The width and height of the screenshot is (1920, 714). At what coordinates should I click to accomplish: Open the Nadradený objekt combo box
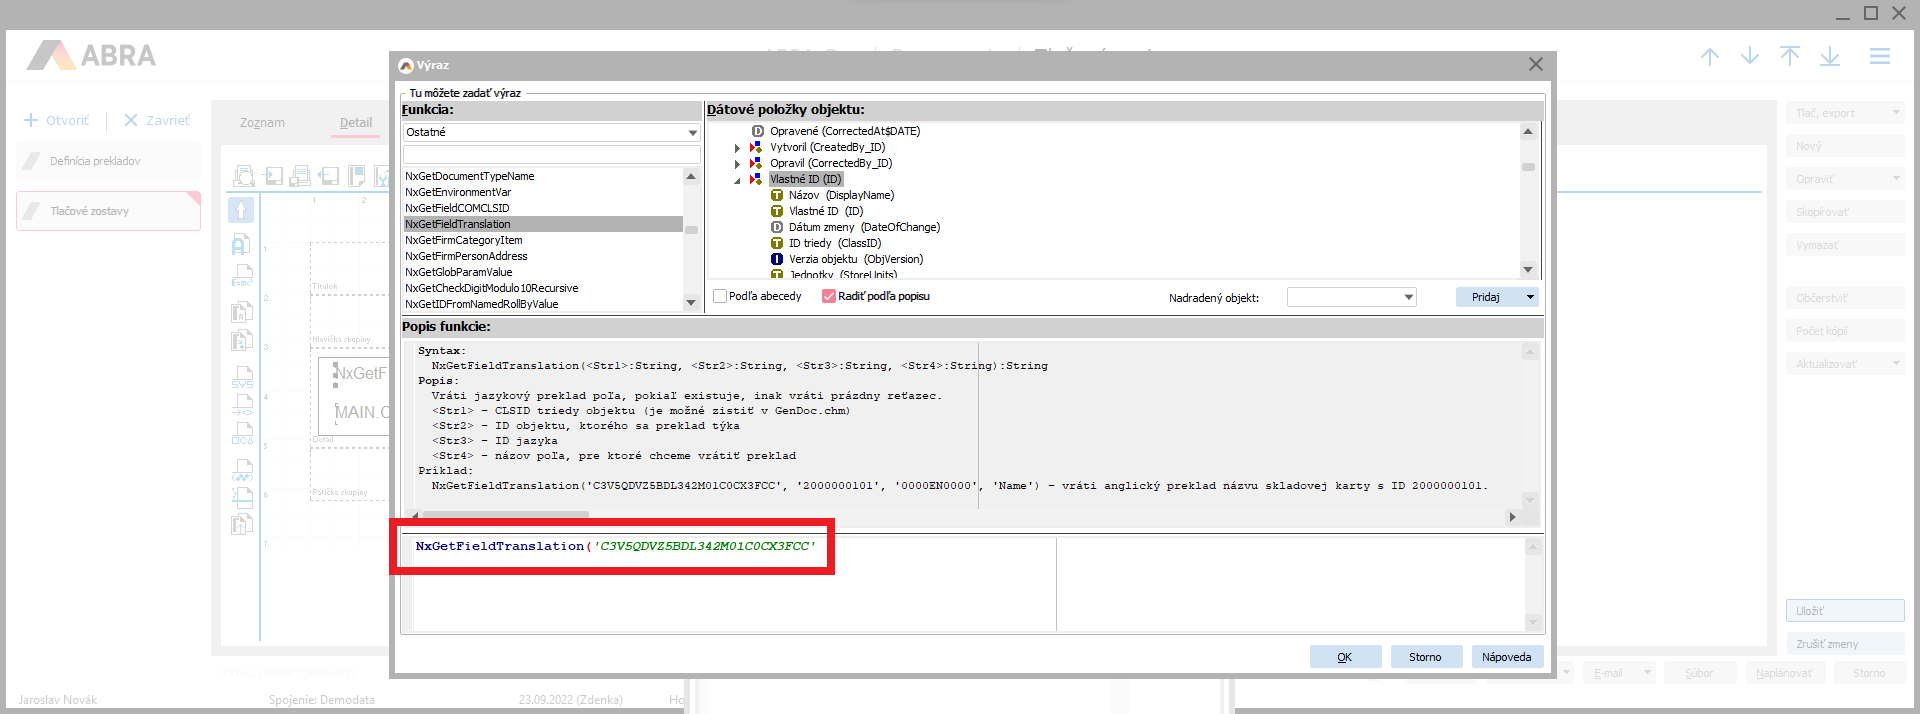tap(1408, 297)
